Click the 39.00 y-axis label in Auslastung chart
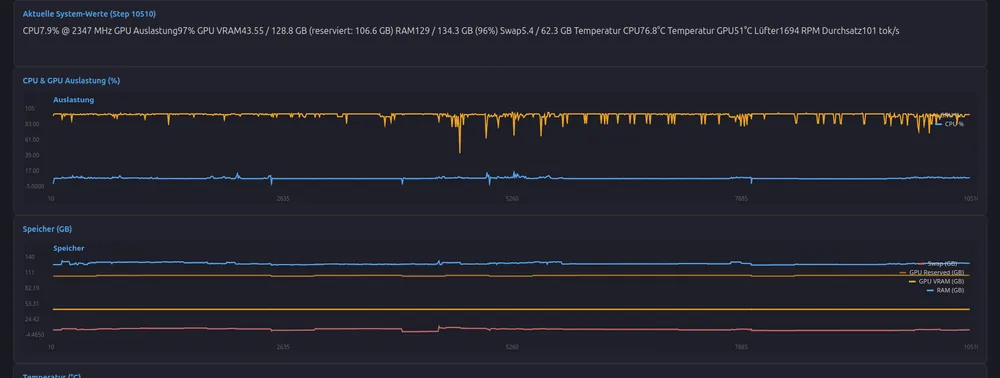1000x378 pixels. point(33,155)
